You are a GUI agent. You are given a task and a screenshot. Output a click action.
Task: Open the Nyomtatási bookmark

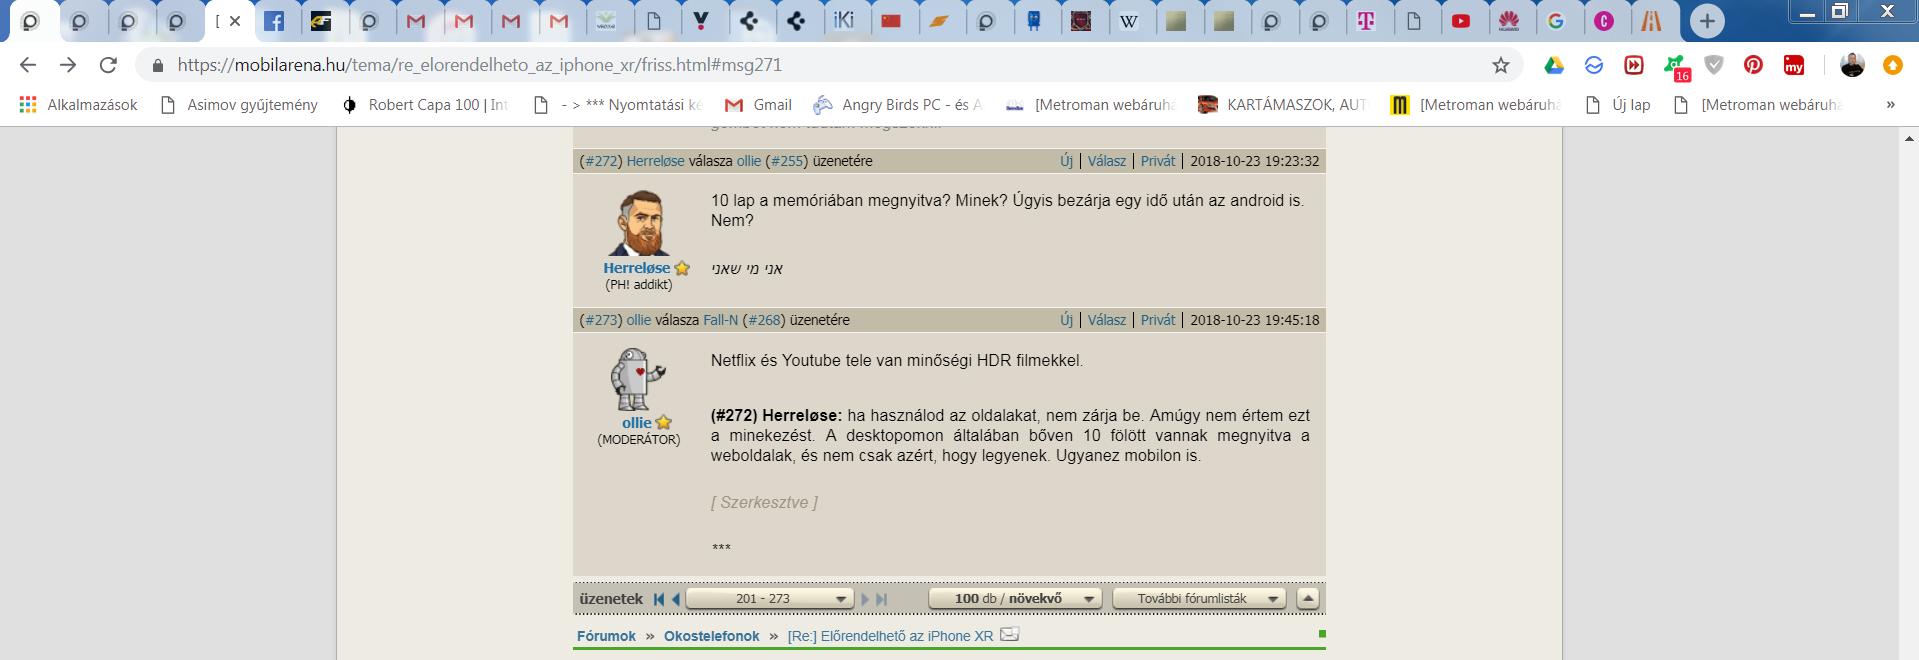[617, 104]
